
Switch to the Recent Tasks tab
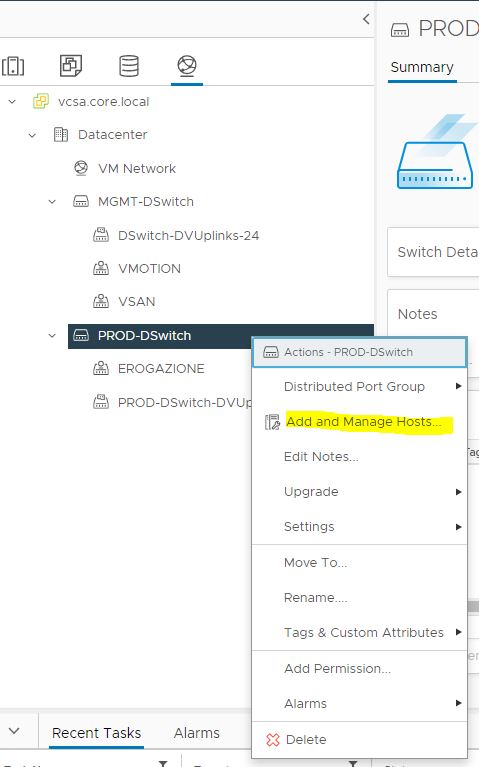[x=96, y=733]
